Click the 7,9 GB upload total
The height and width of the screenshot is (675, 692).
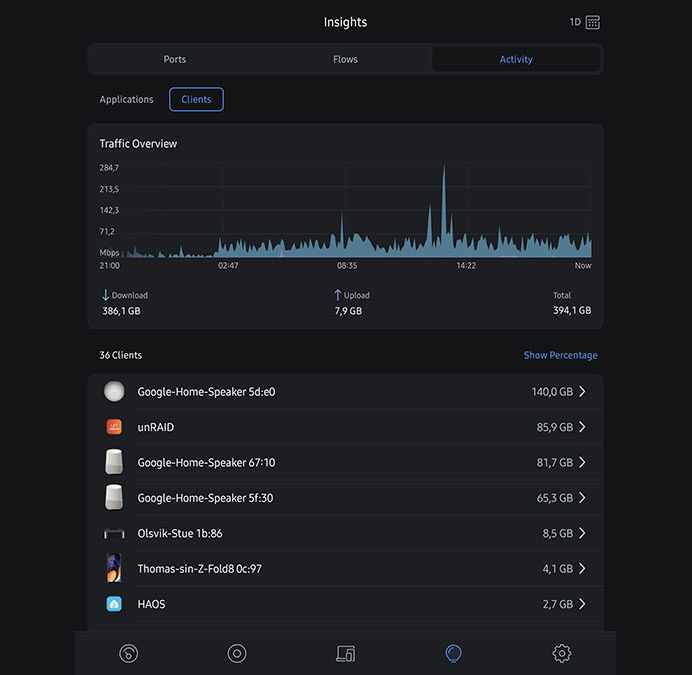(348, 311)
